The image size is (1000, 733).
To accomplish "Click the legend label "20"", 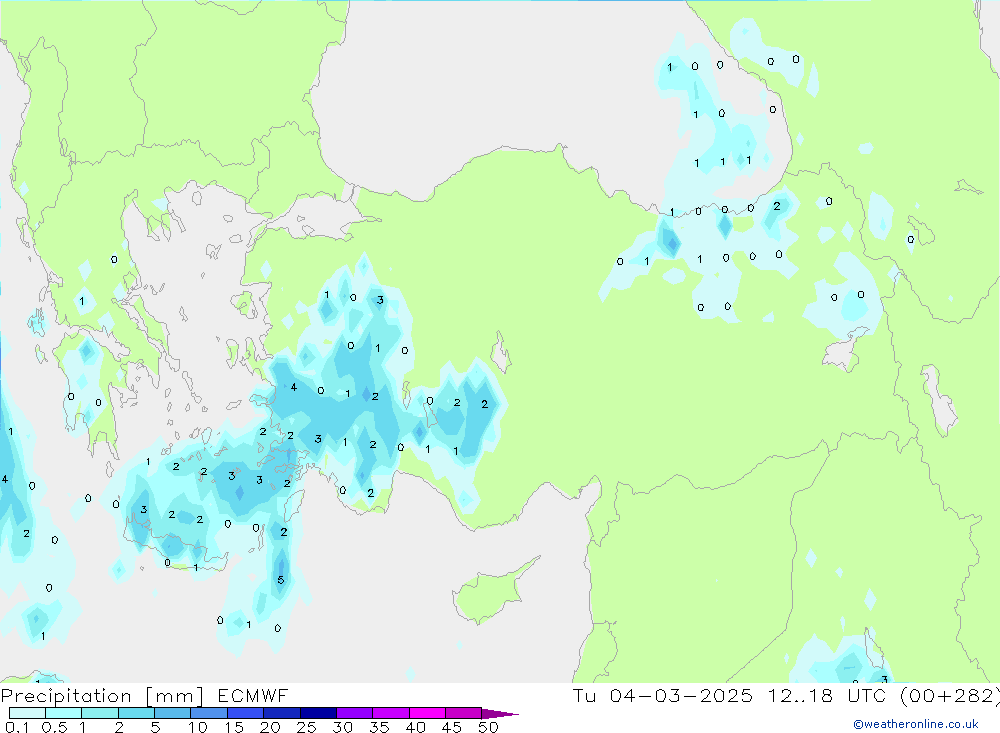I will pos(270,727).
